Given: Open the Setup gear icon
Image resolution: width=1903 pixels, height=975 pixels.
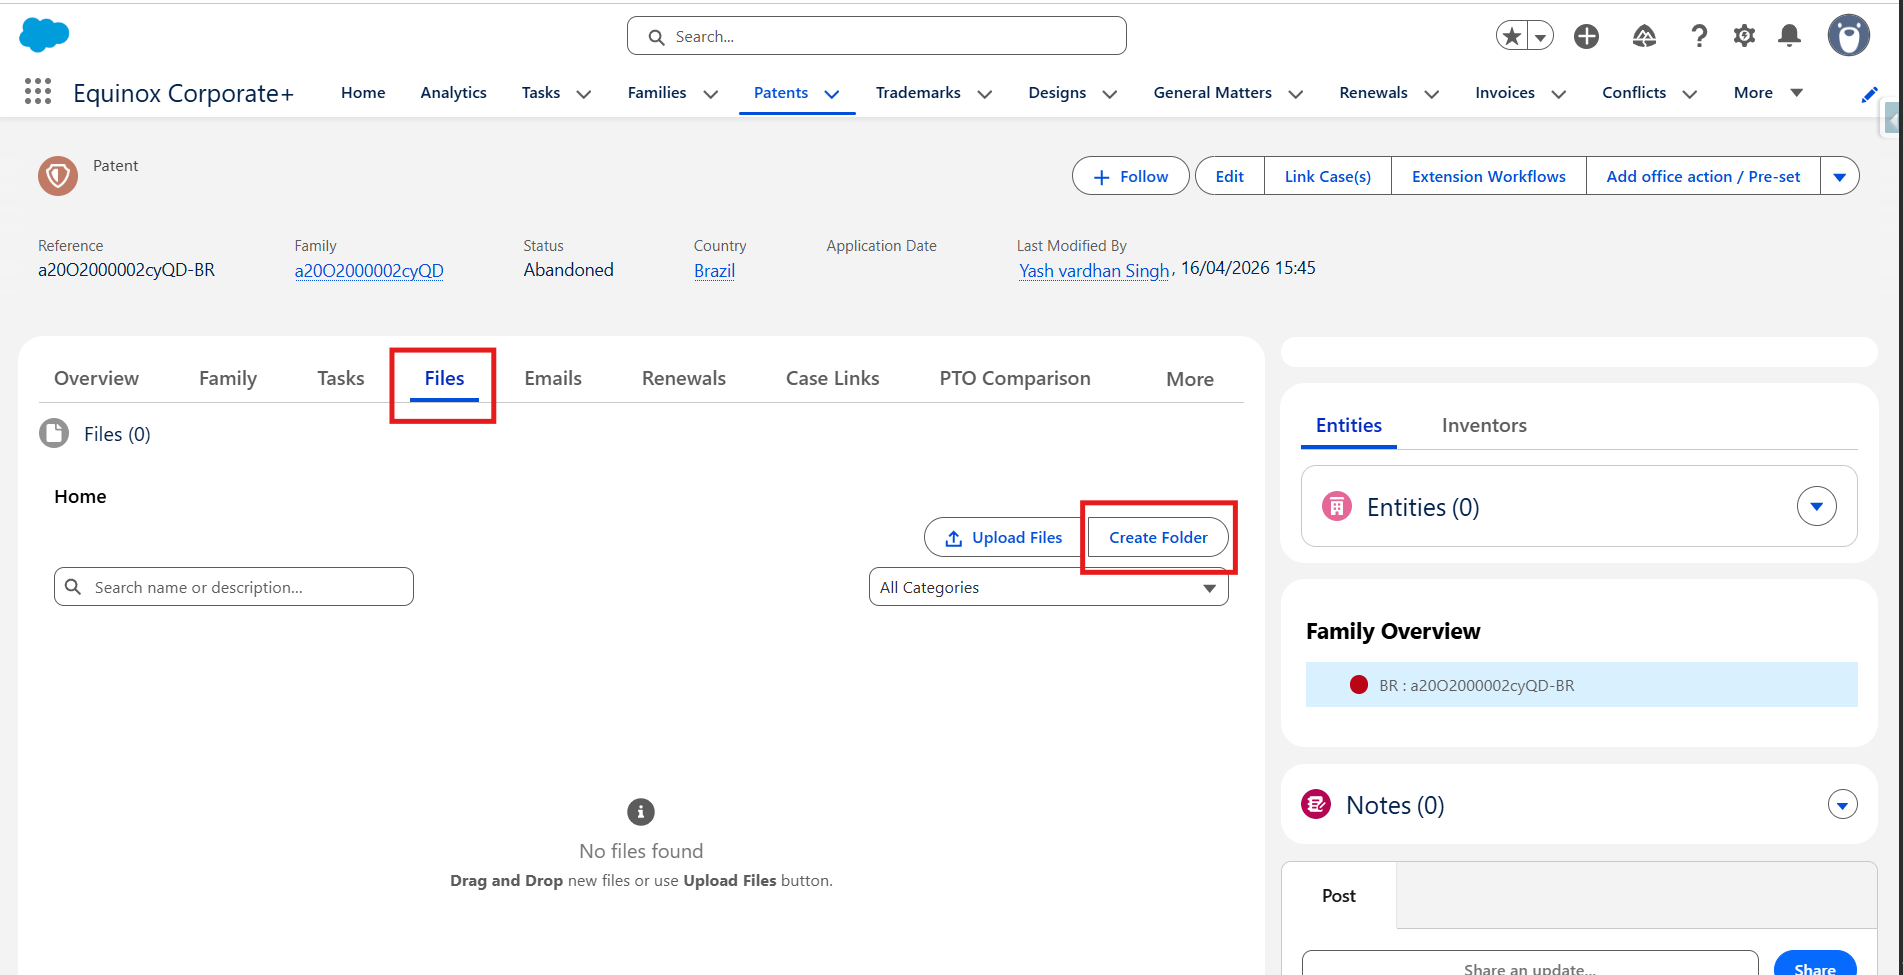Looking at the screenshot, I should tap(1744, 37).
